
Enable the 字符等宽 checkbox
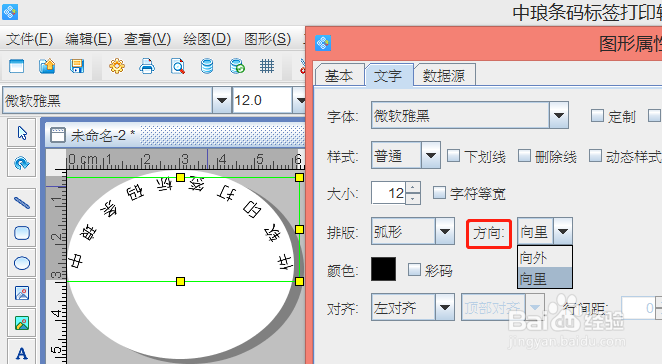440,193
